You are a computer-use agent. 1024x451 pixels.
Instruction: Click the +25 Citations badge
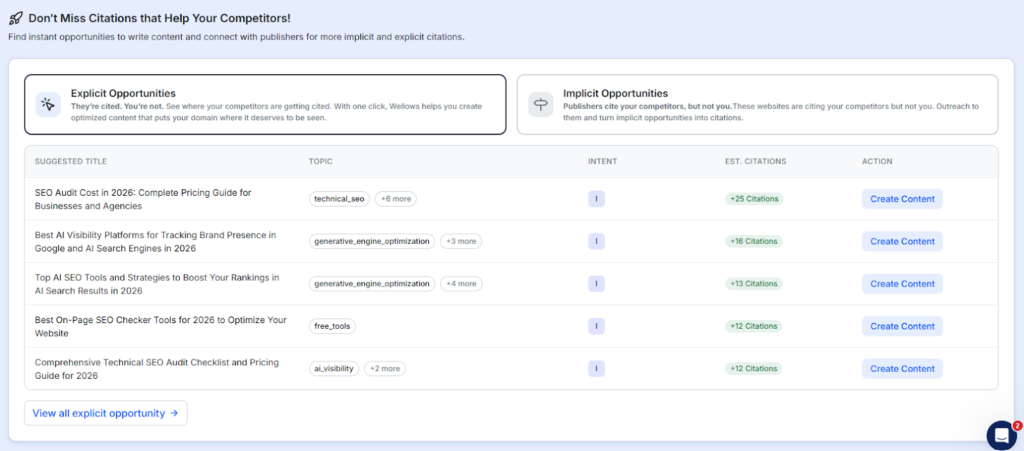coord(753,199)
